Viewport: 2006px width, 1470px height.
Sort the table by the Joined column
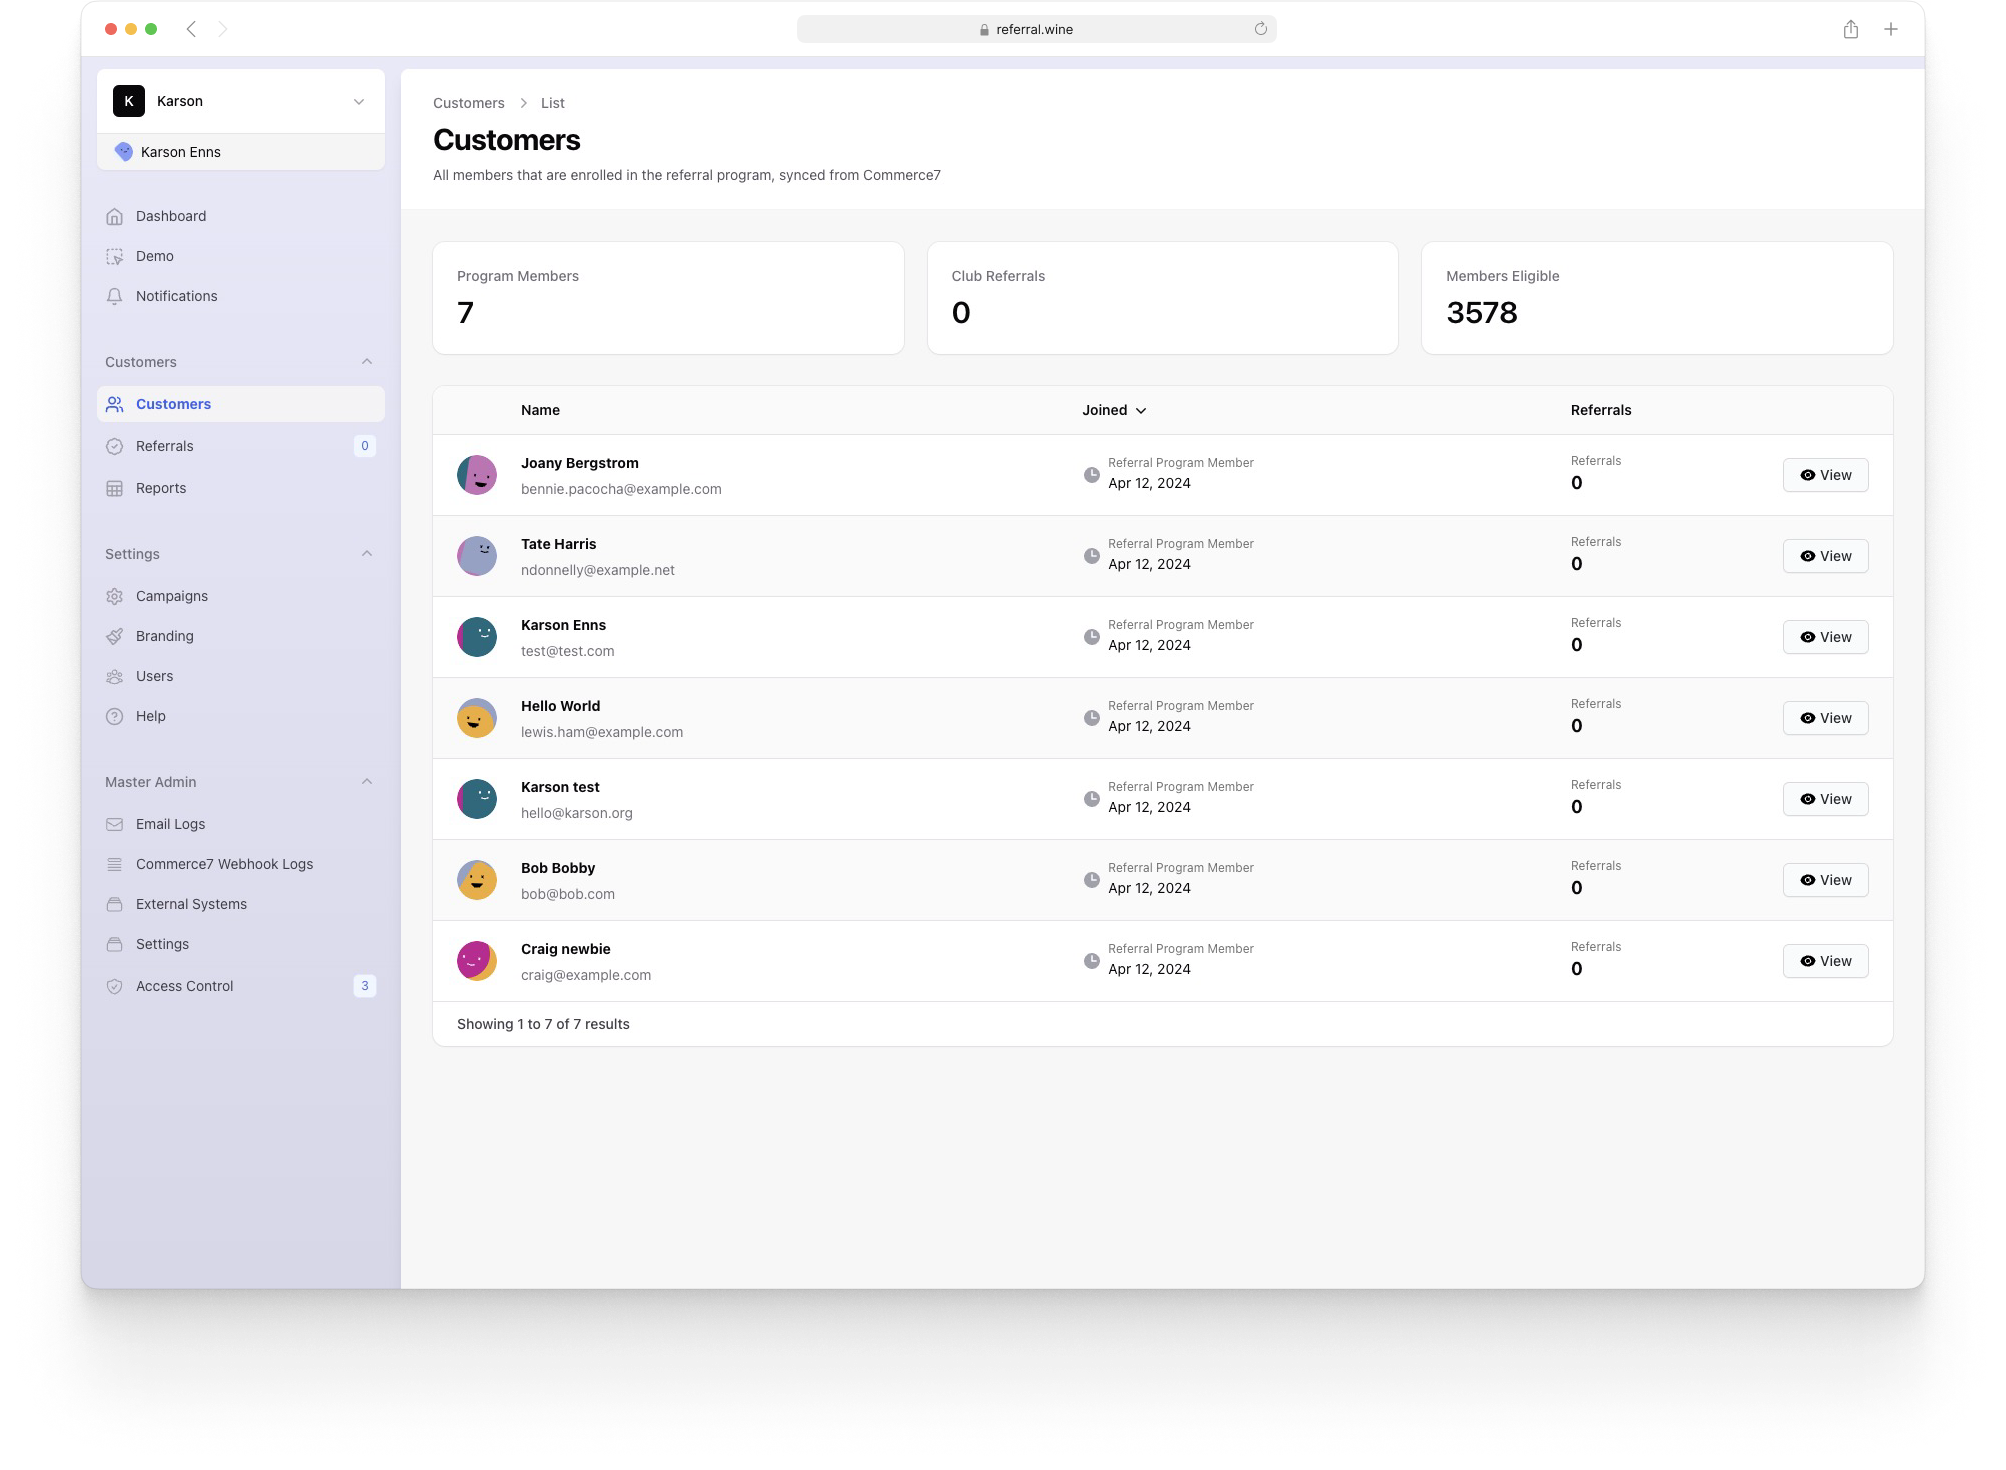(x=1113, y=410)
